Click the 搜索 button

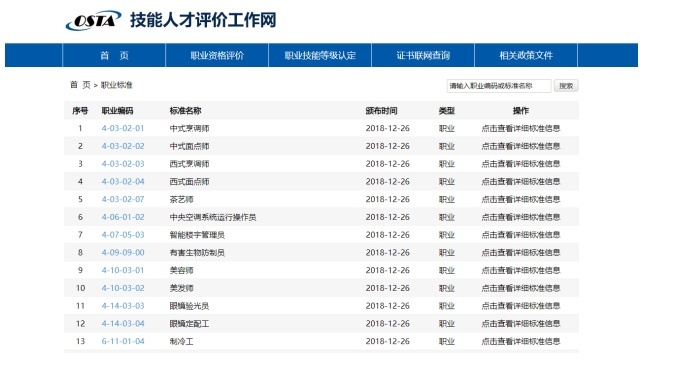566,86
